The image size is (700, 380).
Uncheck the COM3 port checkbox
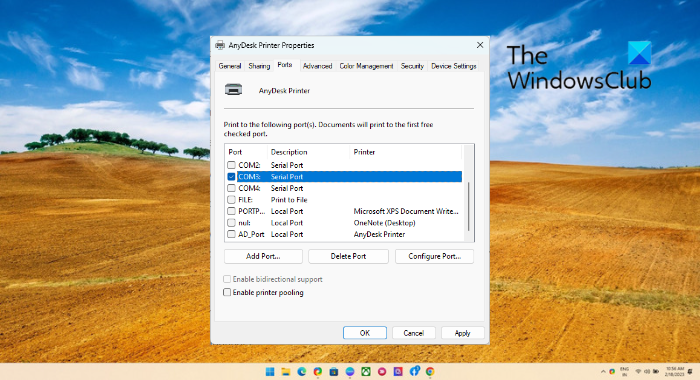click(231, 177)
